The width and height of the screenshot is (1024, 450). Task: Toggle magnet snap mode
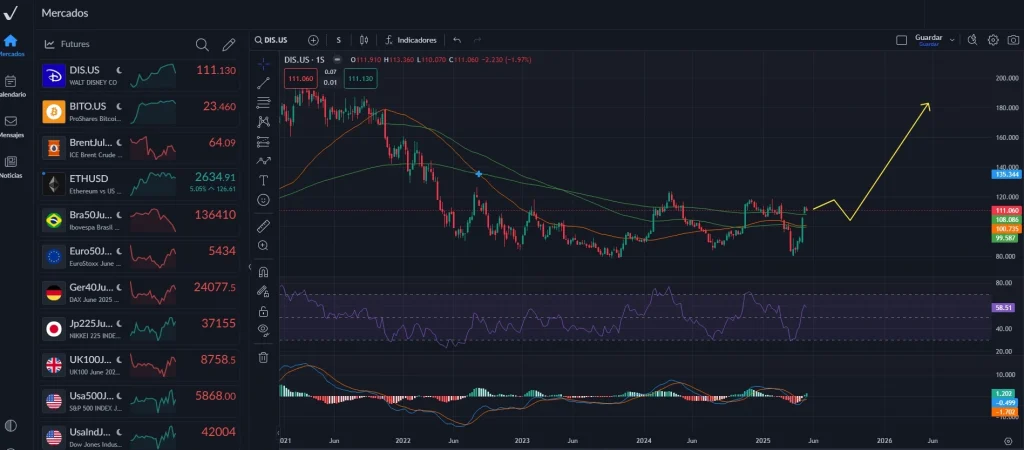click(x=263, y=272)
